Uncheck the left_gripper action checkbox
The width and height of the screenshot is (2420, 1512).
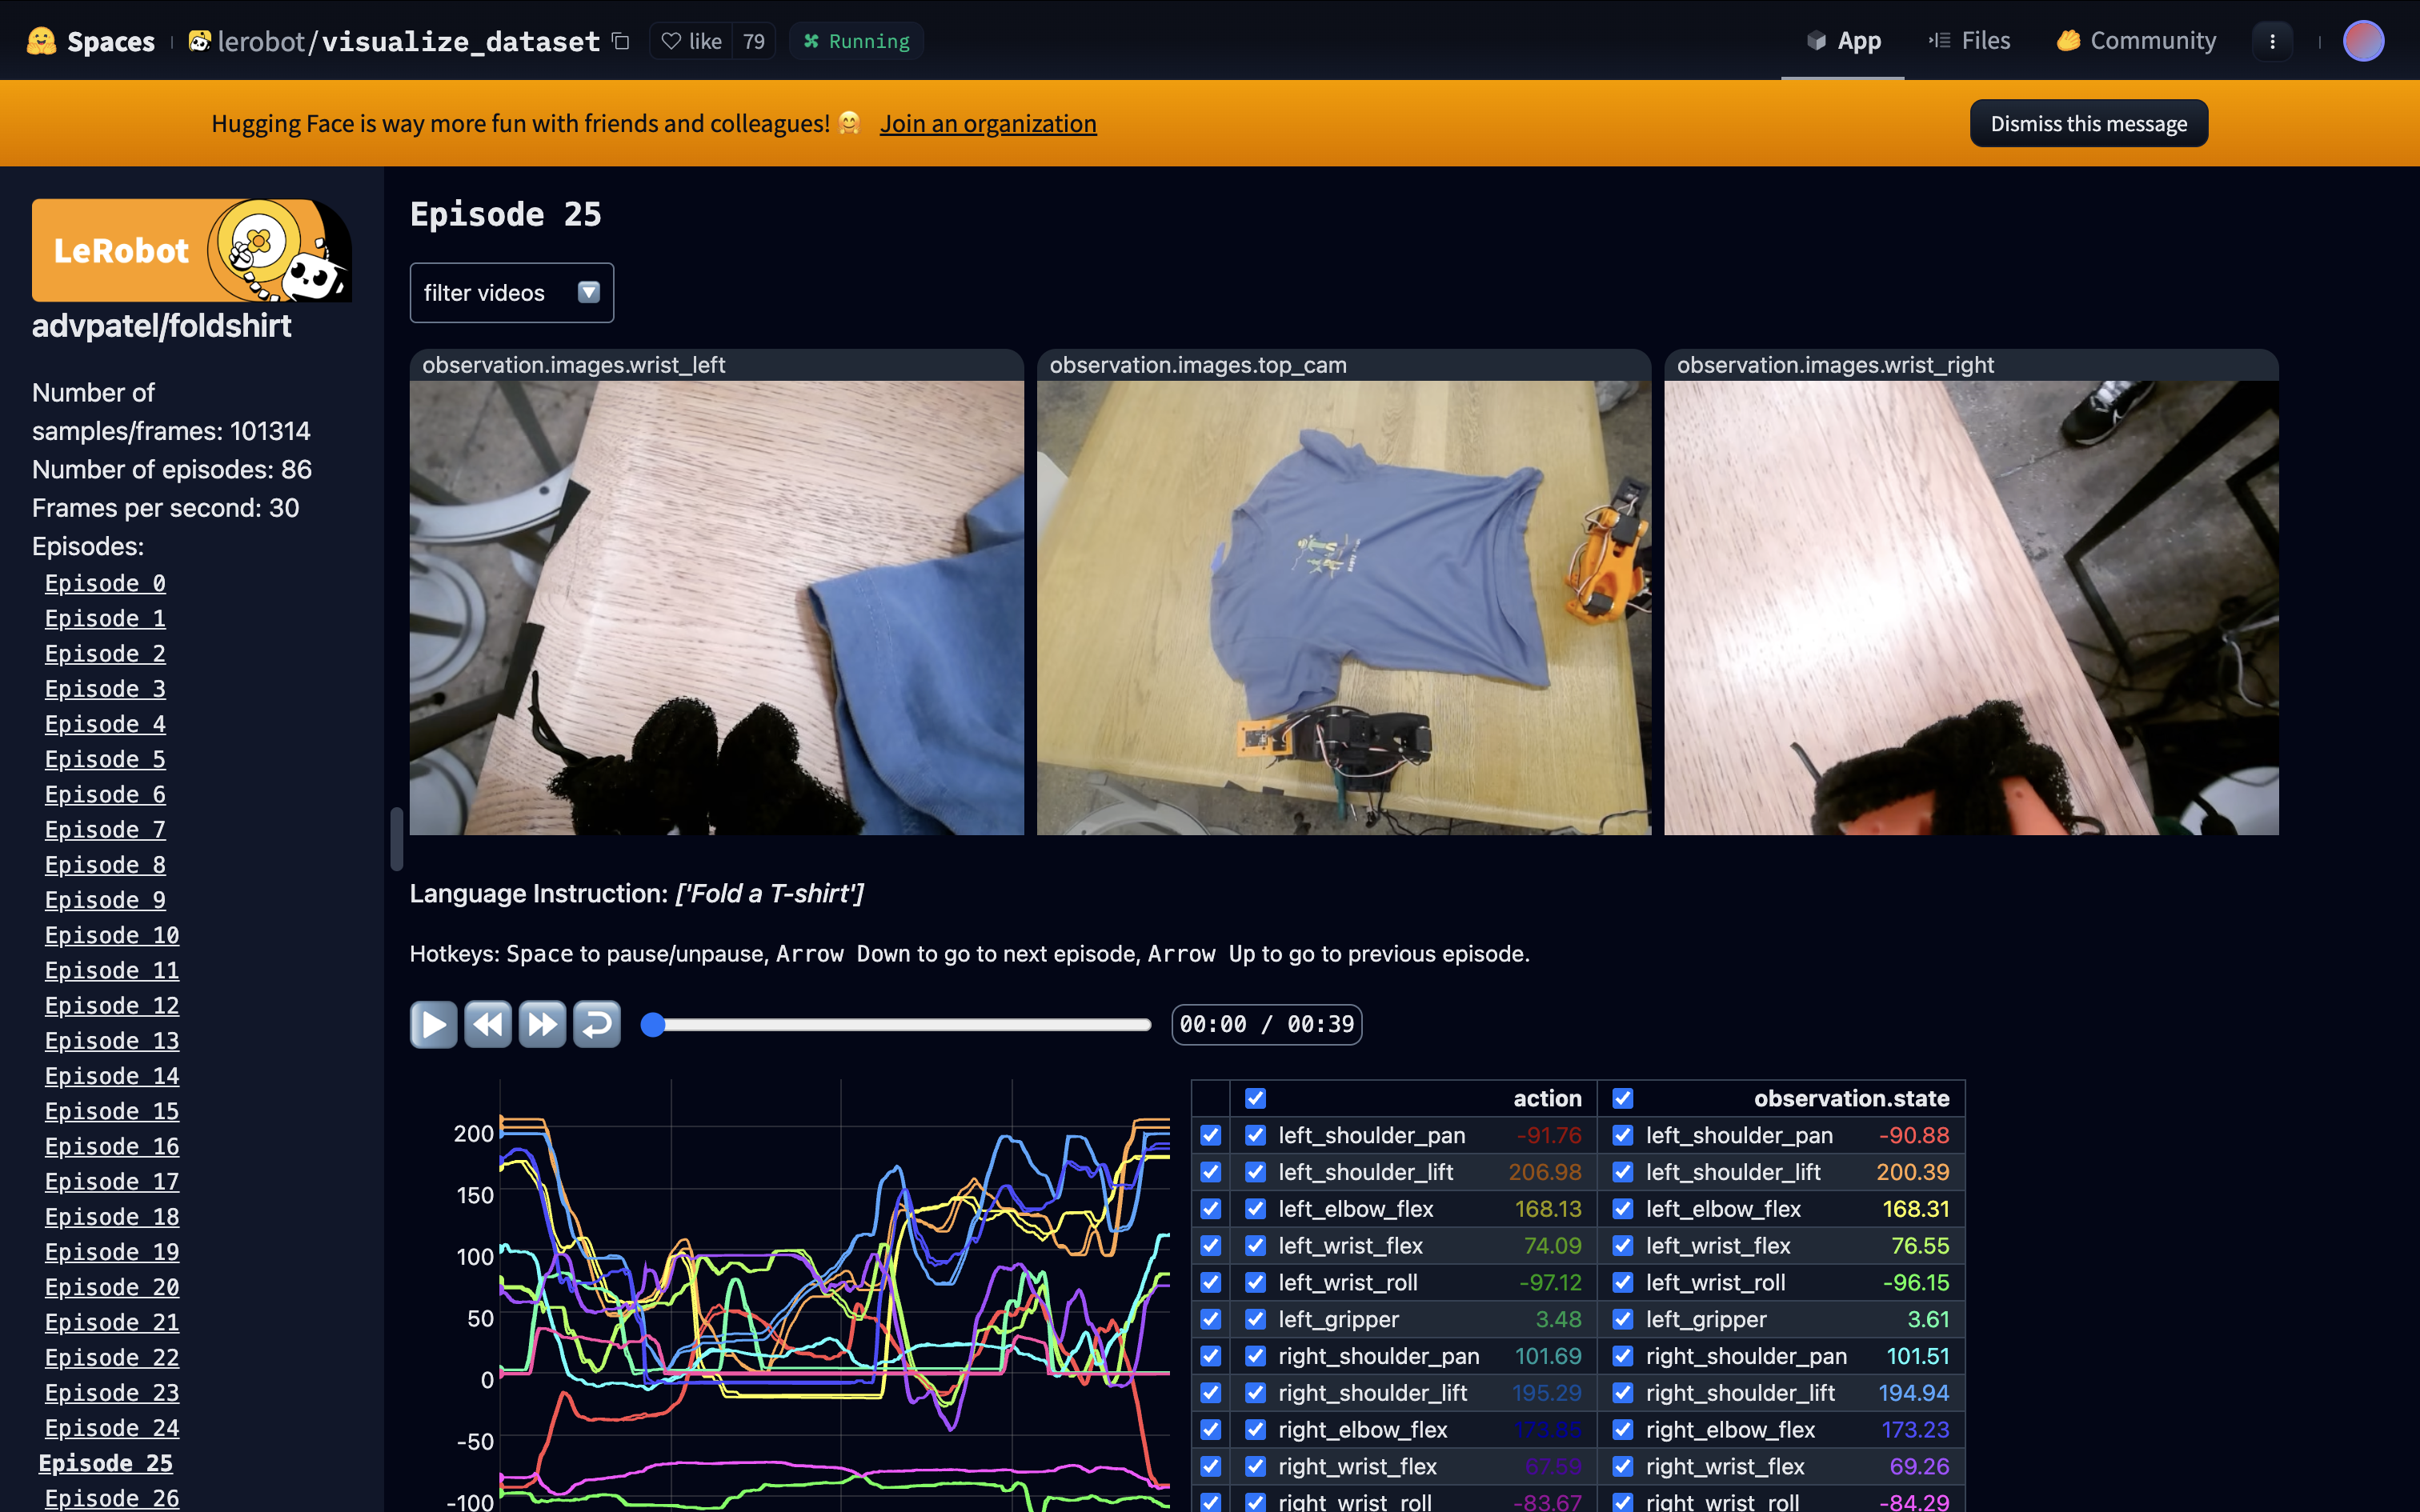point(1255,1319)
